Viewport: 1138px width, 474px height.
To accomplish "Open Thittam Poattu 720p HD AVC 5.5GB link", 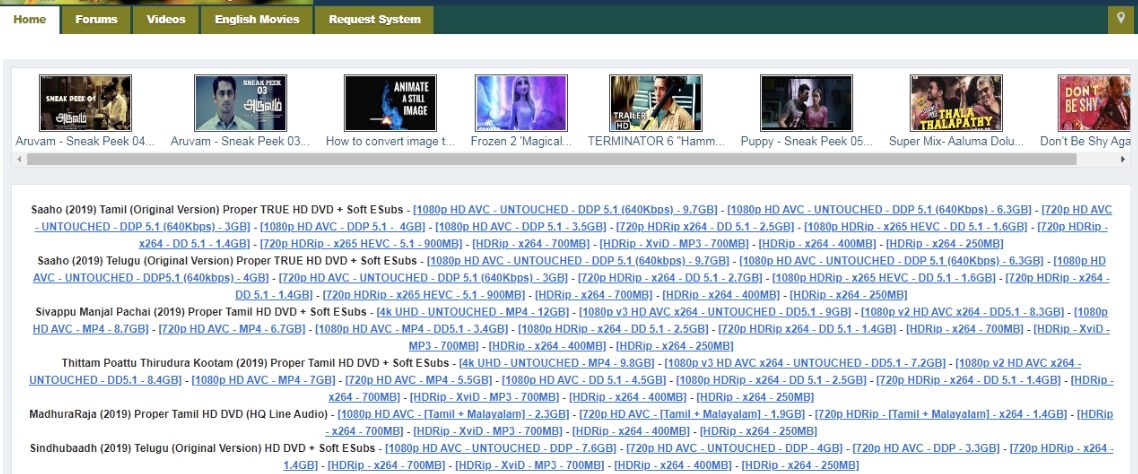I will point(419,380).
